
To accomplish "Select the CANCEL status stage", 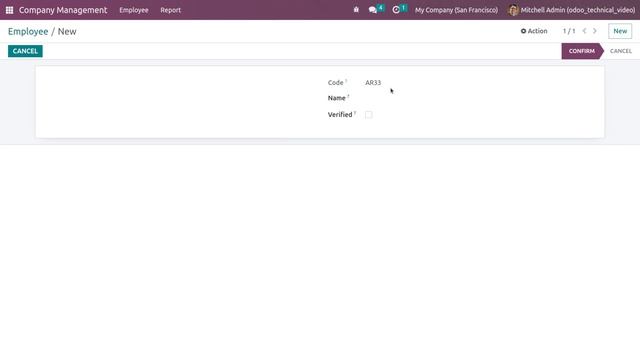I will click(621, 51).
